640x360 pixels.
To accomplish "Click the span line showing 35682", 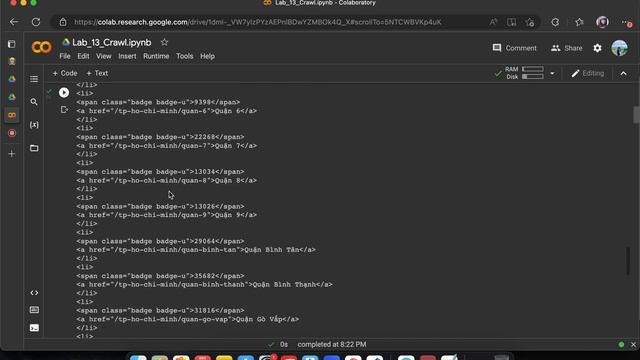I will tap(160, 276).
